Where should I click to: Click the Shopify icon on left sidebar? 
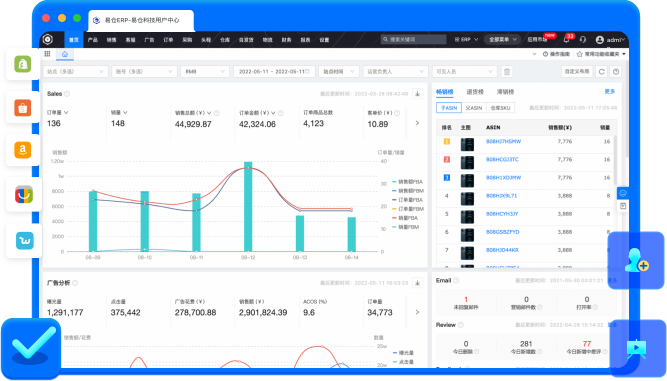(x=23, y=64)
